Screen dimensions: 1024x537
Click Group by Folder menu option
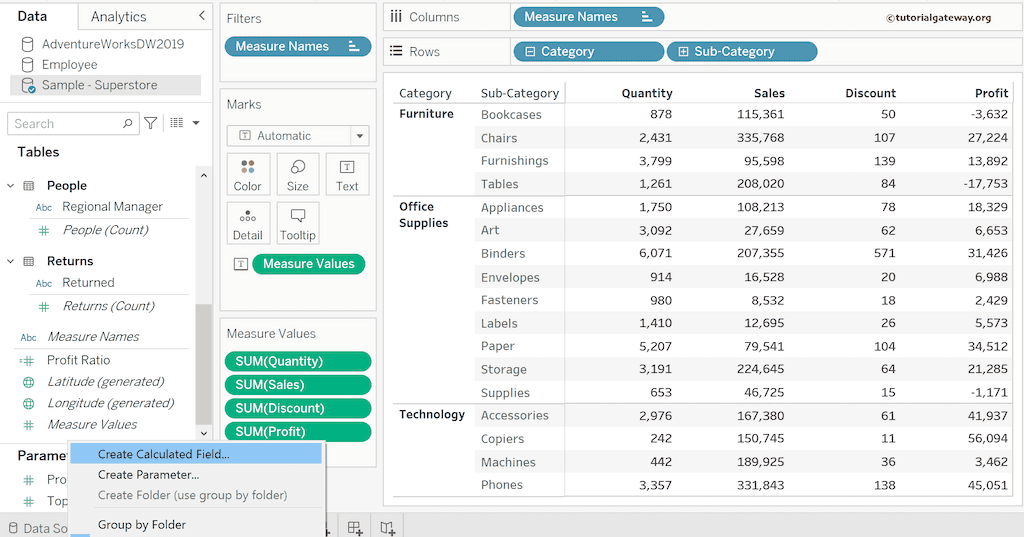[x=142, y=524]
